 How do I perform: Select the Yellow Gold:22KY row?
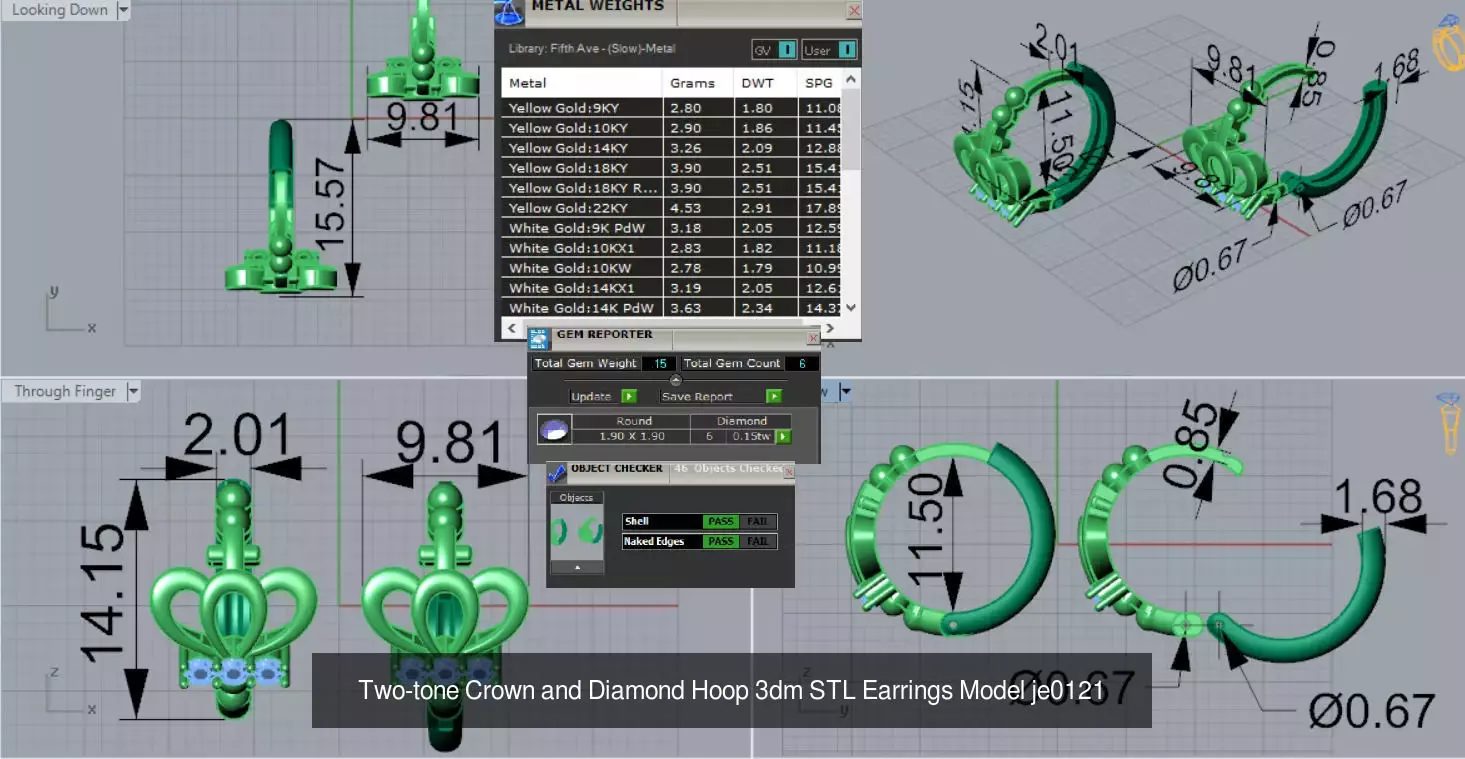click(x=671, y=208)
